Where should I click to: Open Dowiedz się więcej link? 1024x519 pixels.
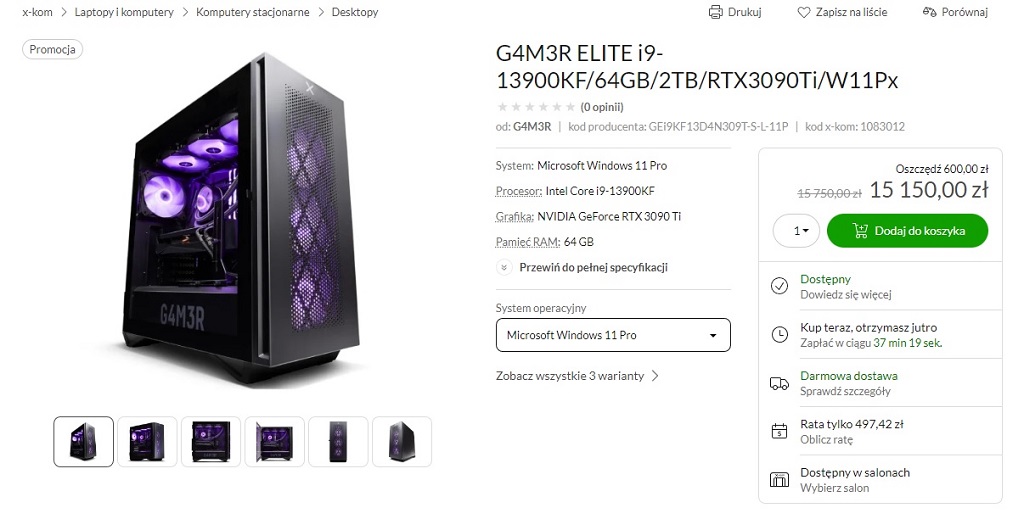(846, 294)
